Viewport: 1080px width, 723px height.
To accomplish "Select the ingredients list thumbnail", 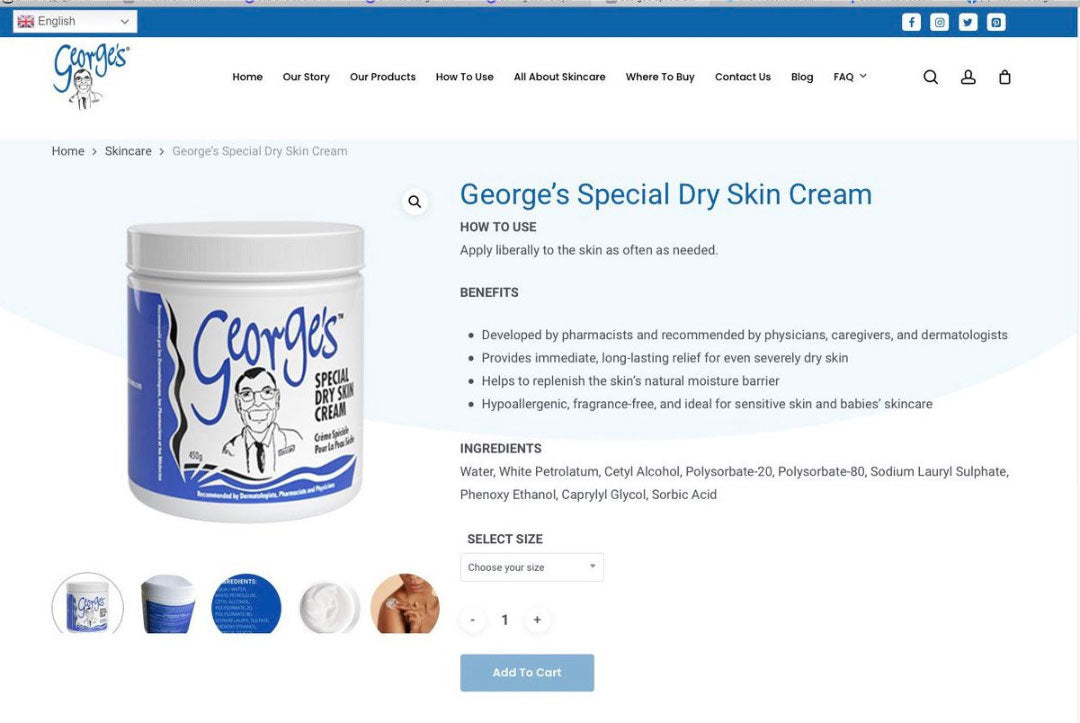I will click(247, 603).
